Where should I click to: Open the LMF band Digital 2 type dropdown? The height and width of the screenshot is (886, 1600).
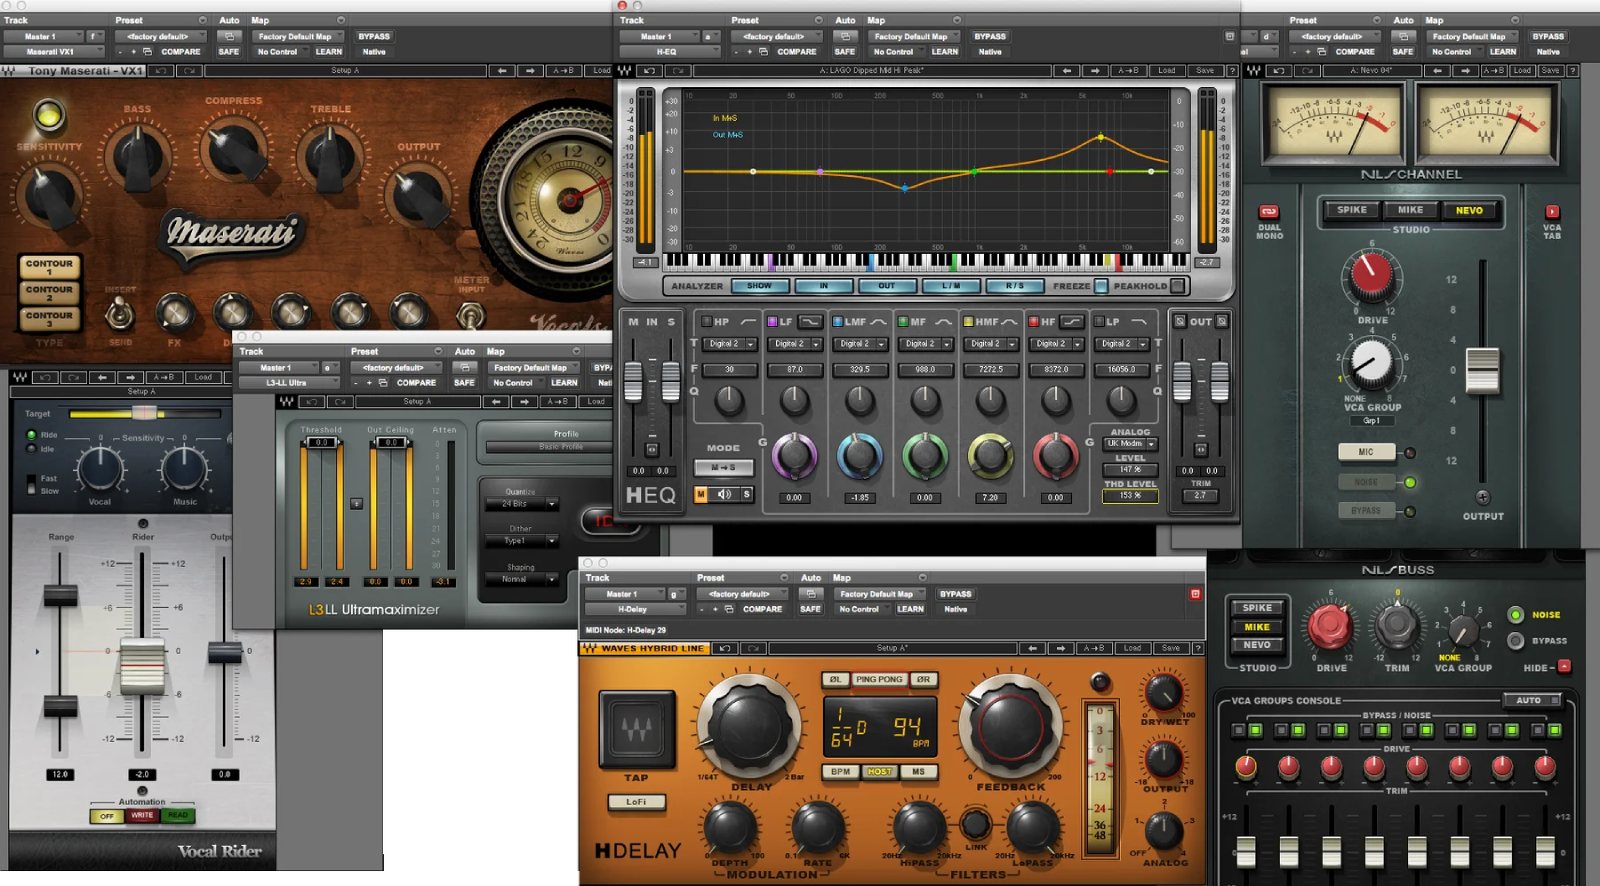click(x=859, y=344)
